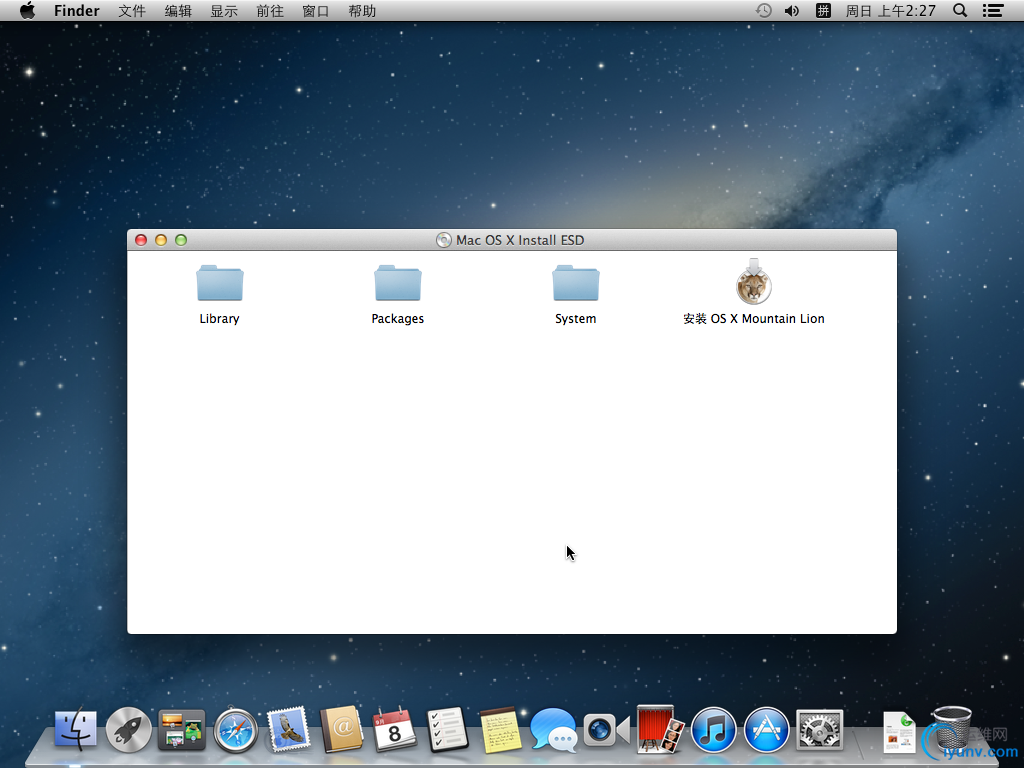Open Notes yellow pad in Dock
This screenshot has width=1024, height=768.
500,729
